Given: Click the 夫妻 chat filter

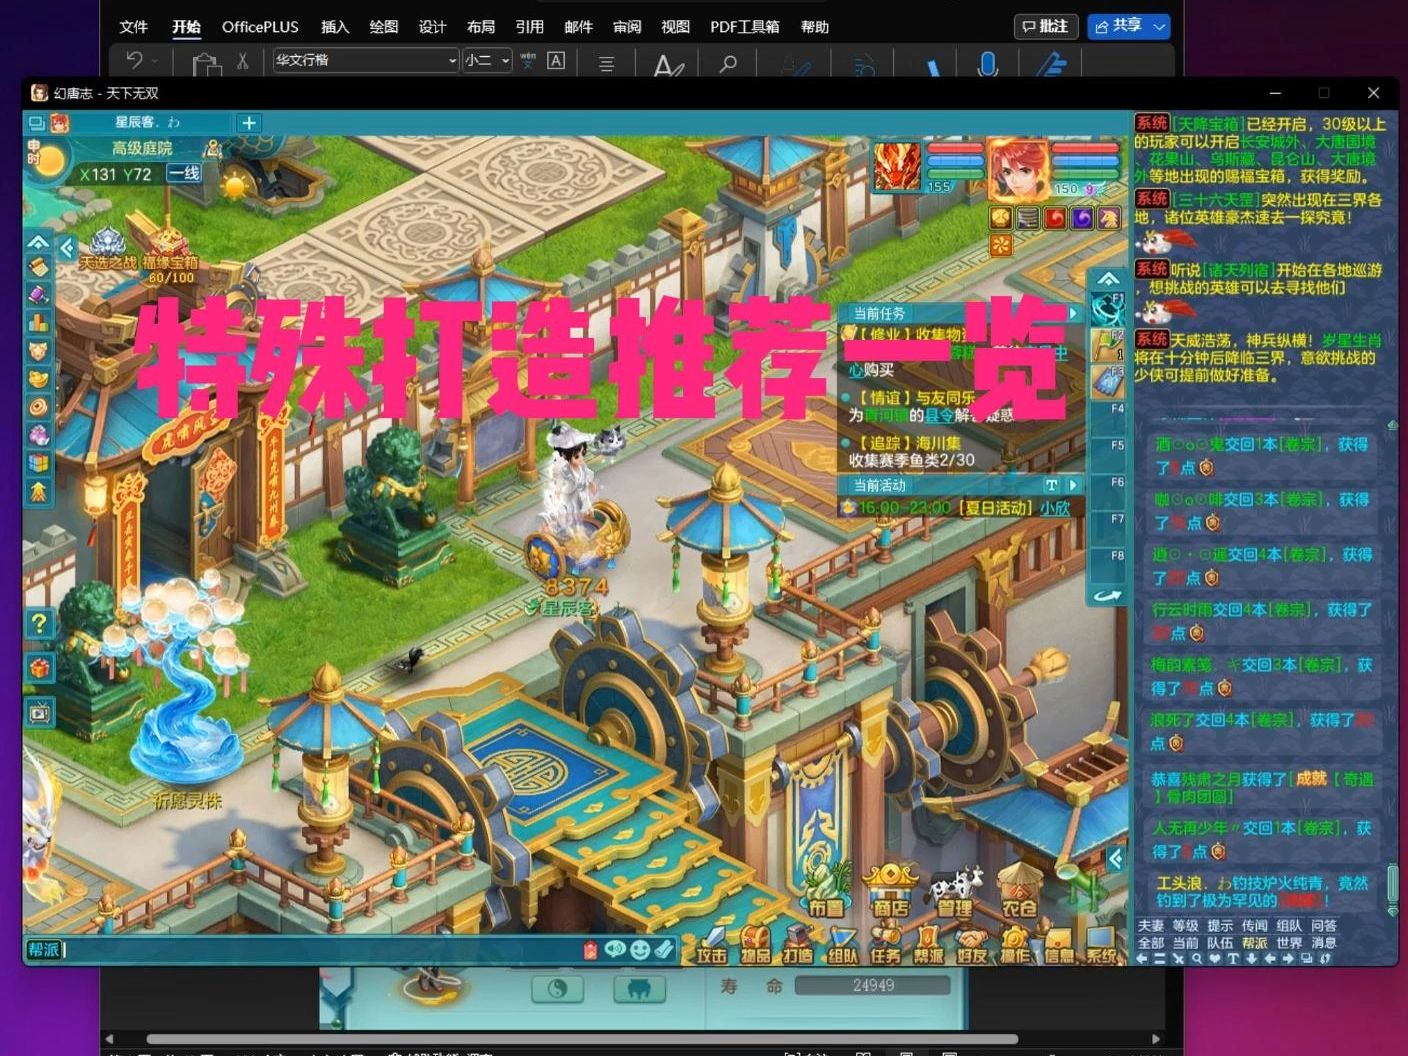Looking at the screenshot, I should coord(1151,925).
